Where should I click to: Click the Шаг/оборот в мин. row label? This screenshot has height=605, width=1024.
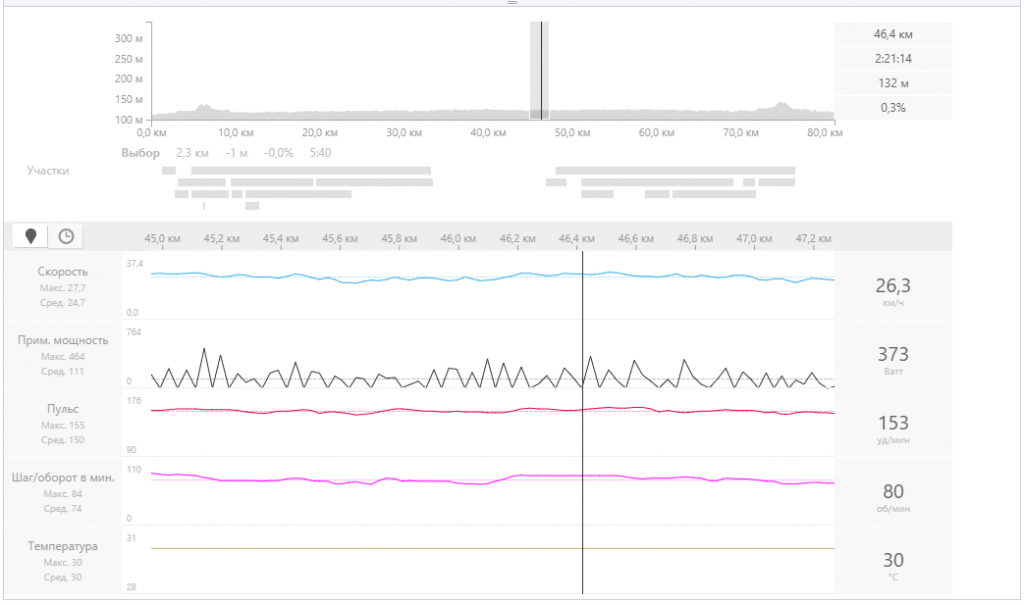[62, 477]
